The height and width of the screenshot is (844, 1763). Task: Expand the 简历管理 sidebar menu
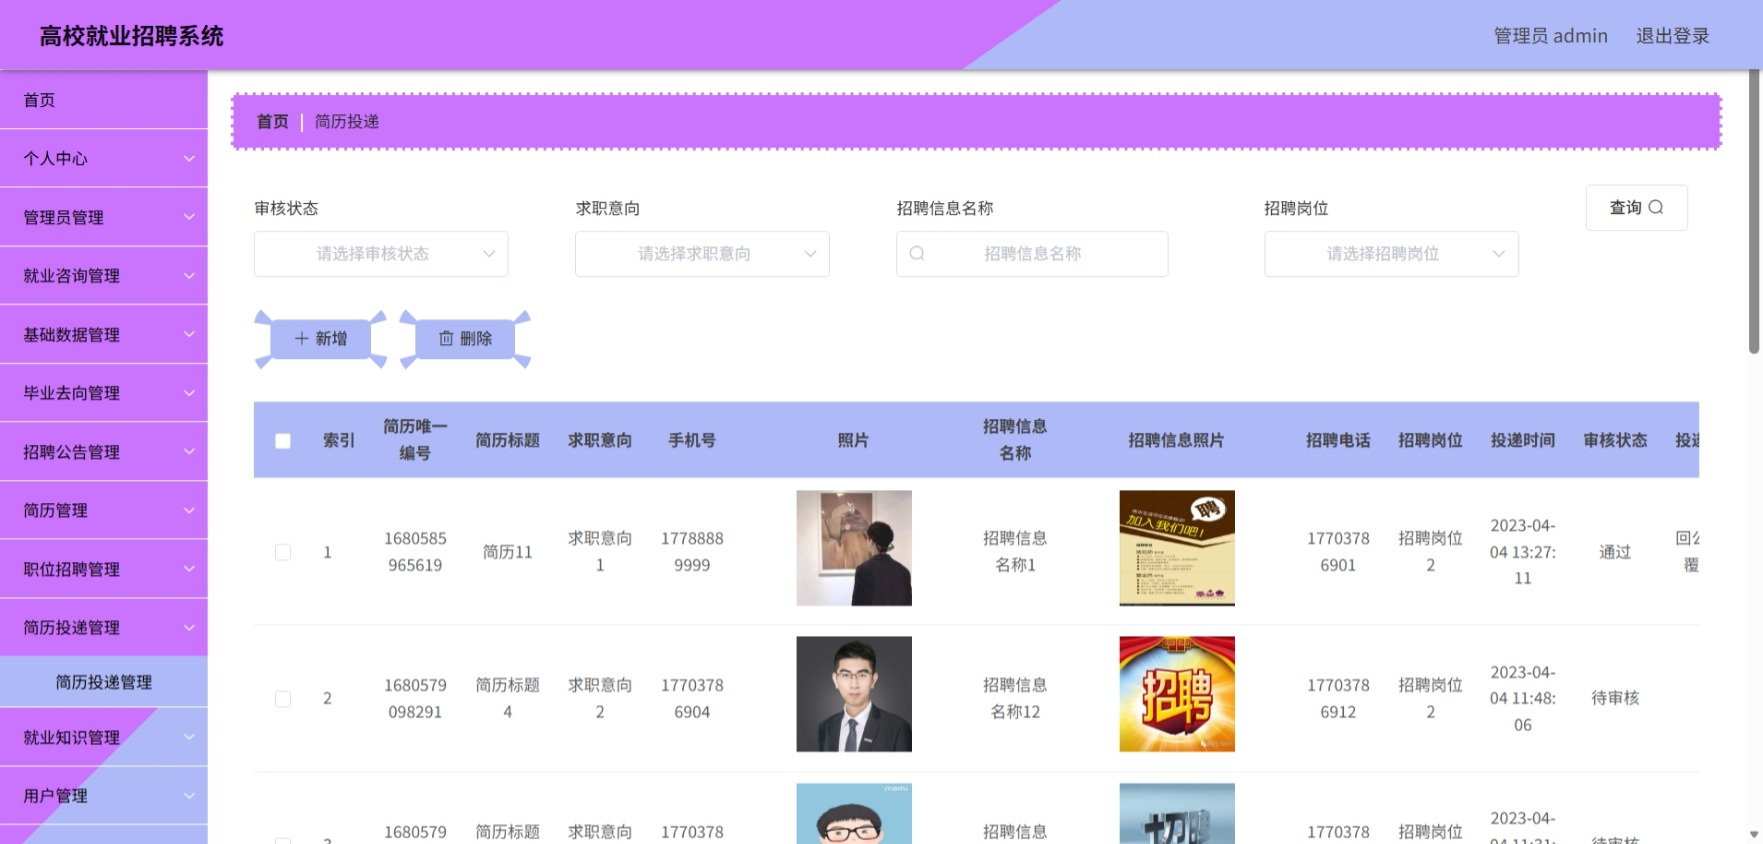click(104, 510)
